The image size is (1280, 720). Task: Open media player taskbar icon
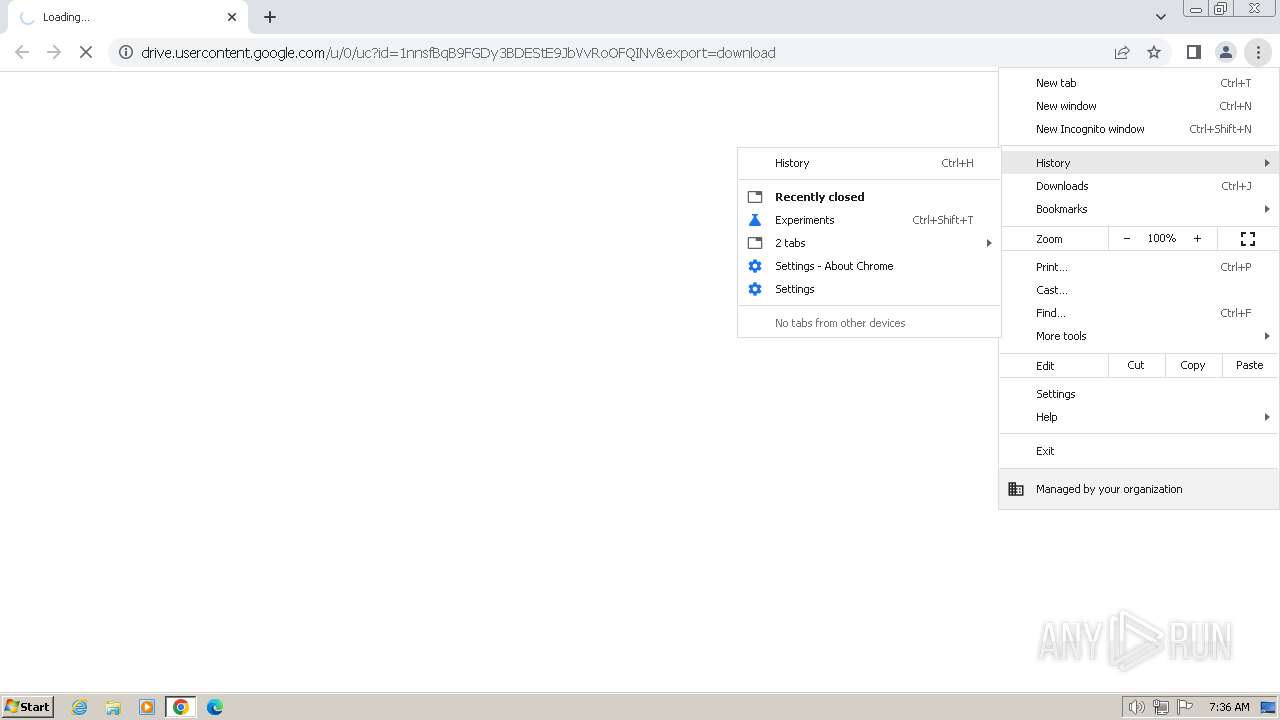coord(147,707)
